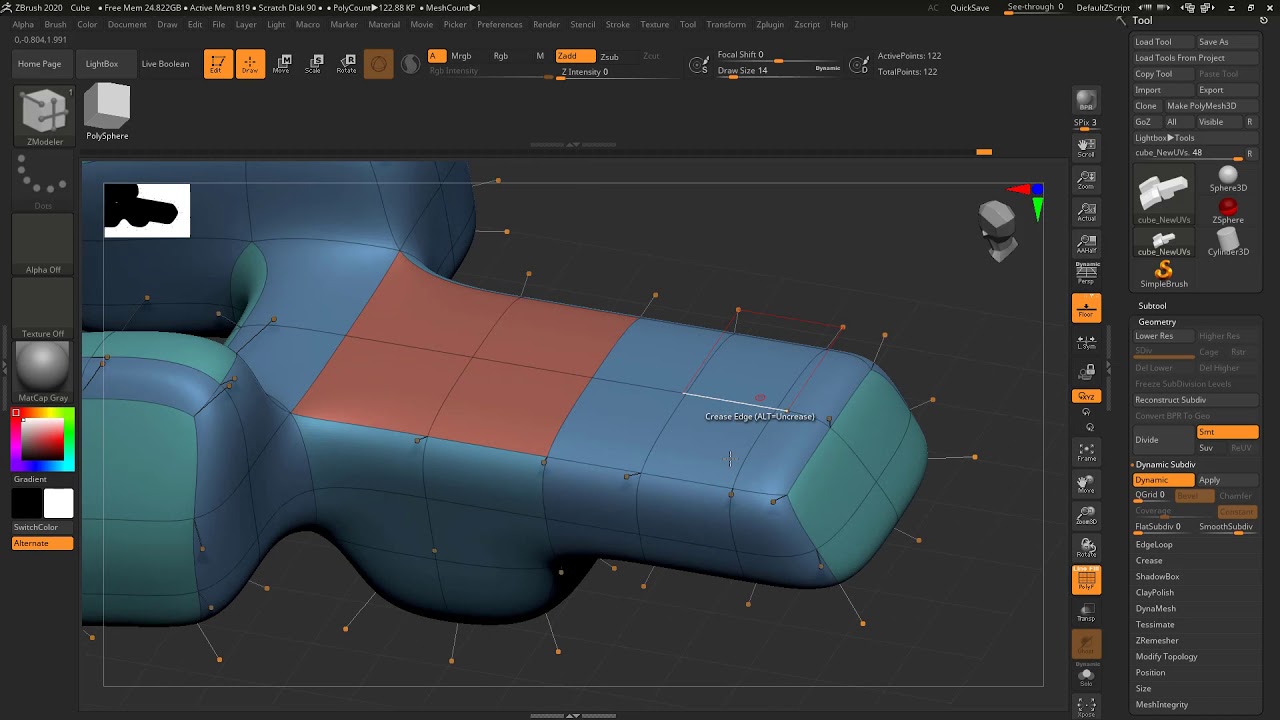
Task: Toggle Transp transparency icon
Action: 1086,612
